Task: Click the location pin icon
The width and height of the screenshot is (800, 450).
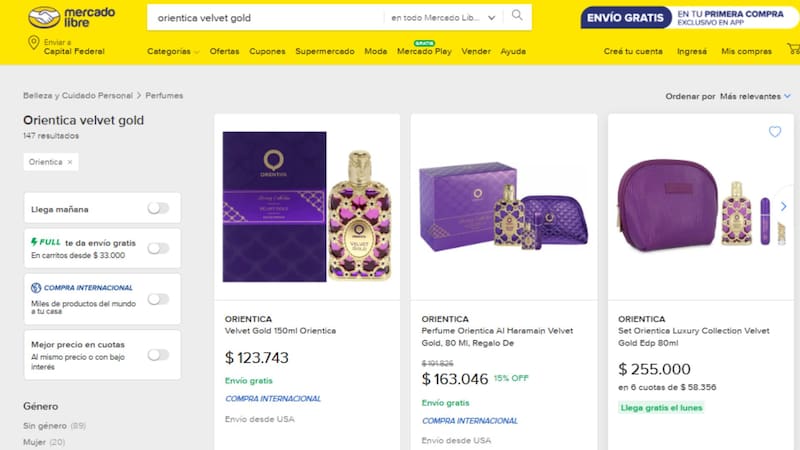Action: (34, 43)
